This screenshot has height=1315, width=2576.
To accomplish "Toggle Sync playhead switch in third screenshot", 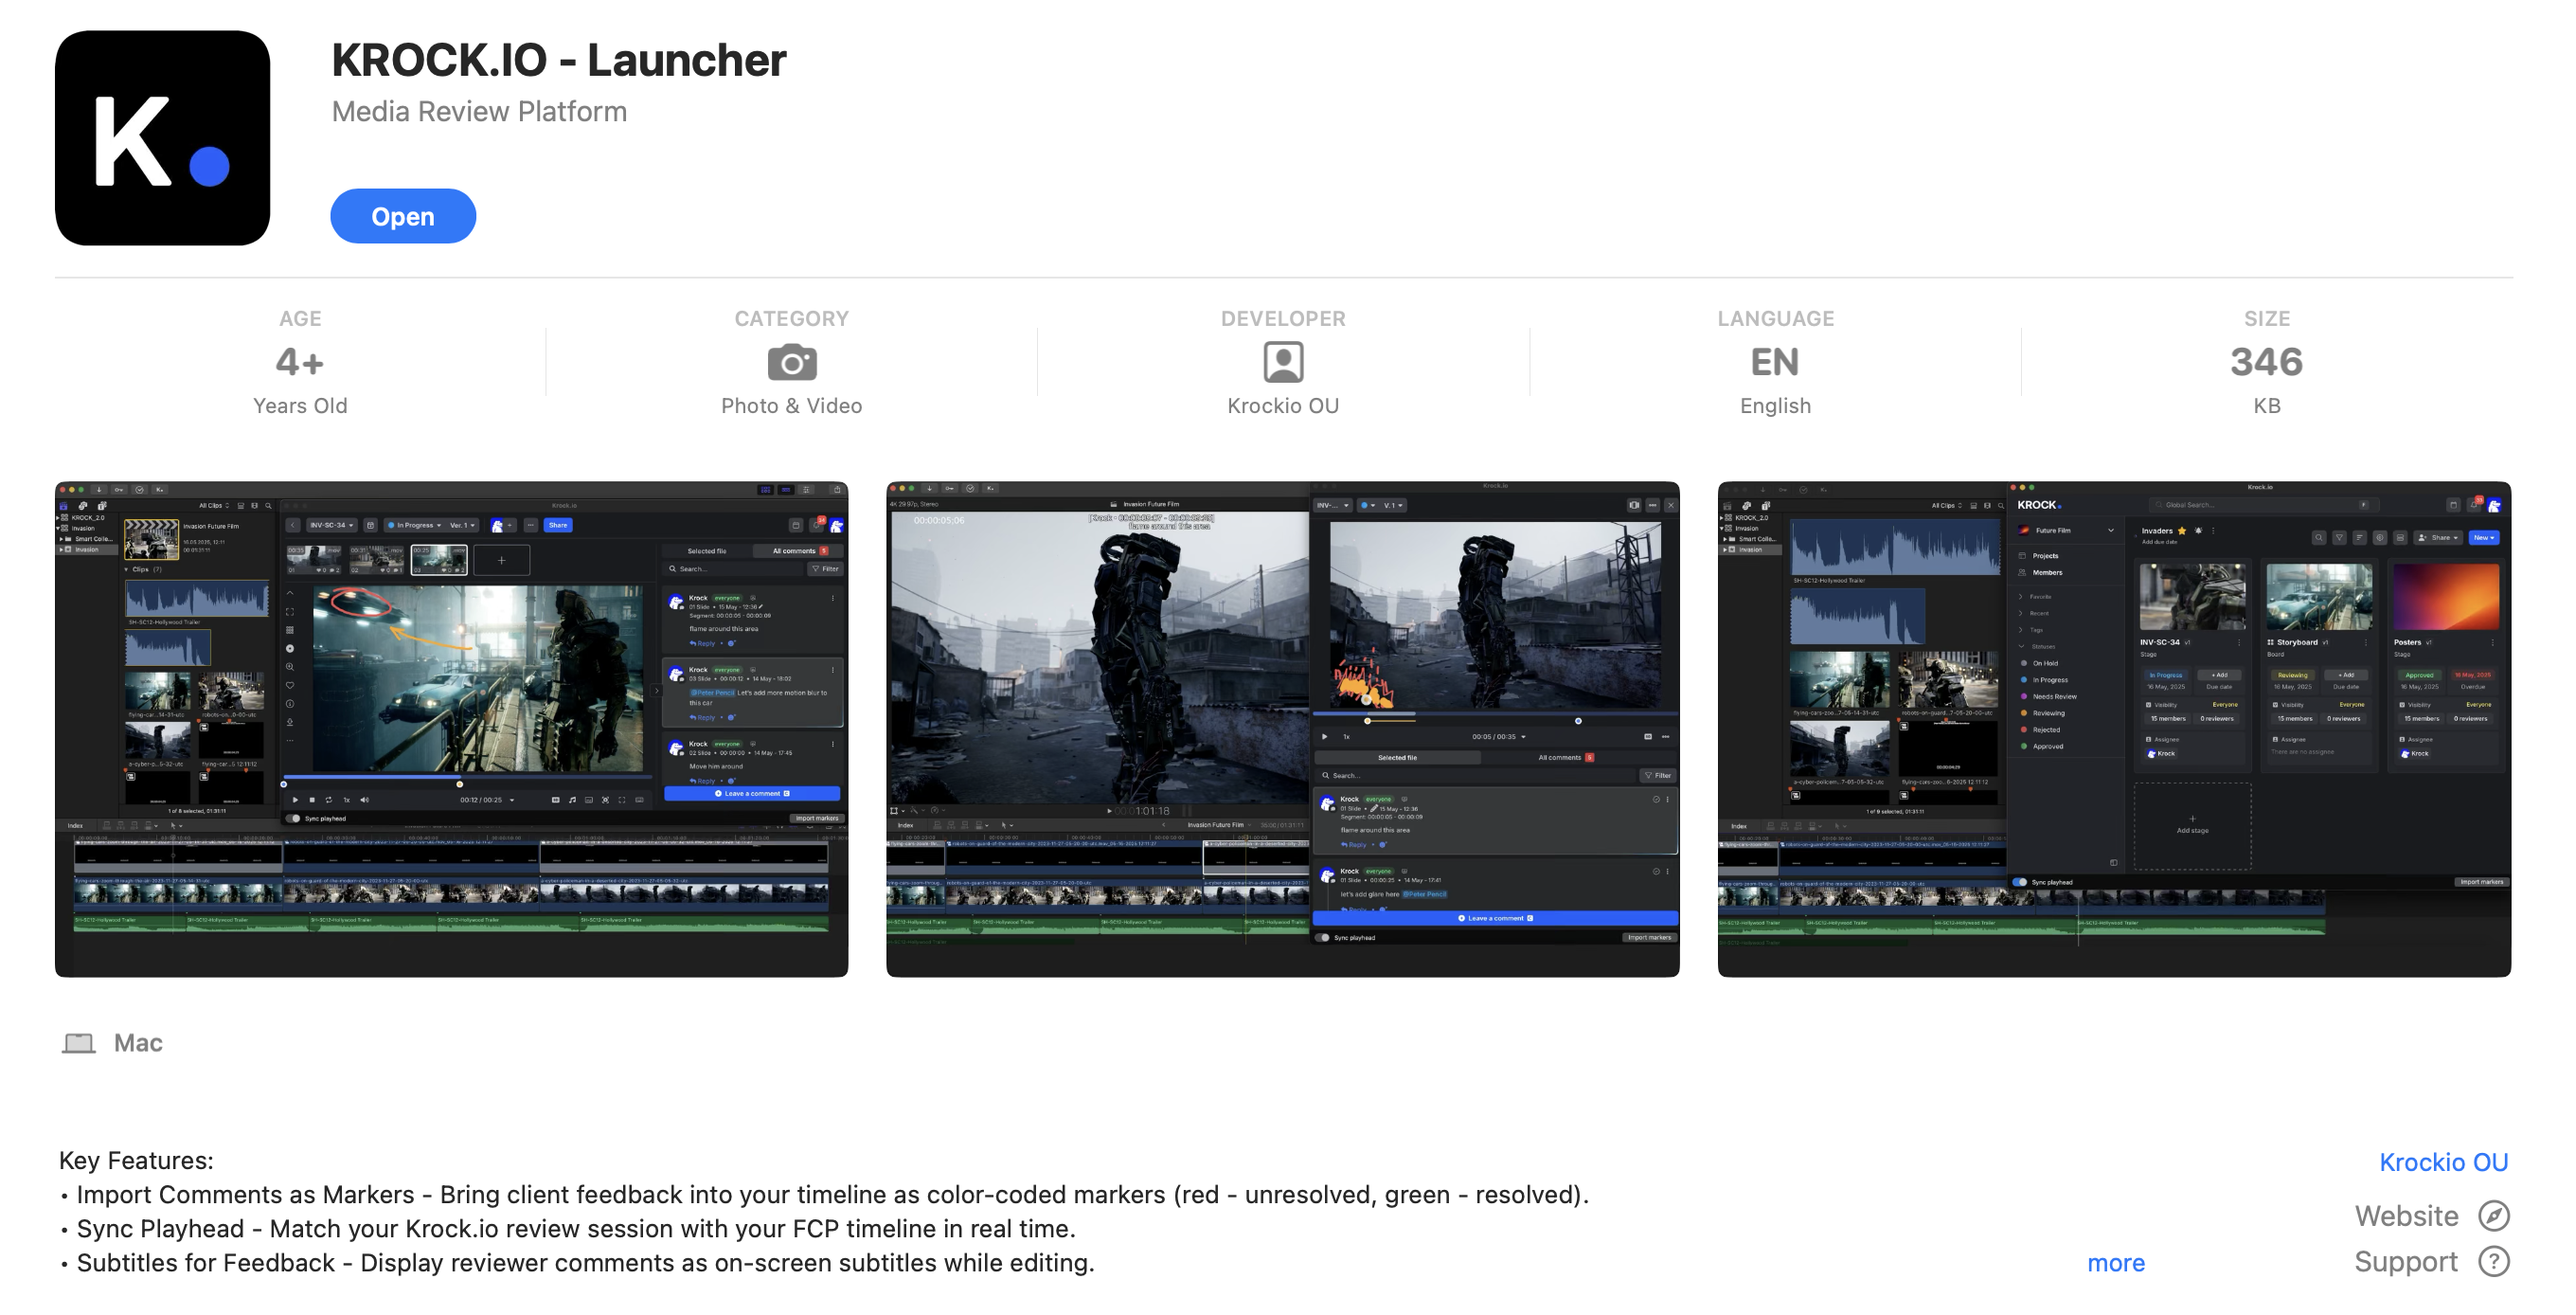I will pos(2020,882).
